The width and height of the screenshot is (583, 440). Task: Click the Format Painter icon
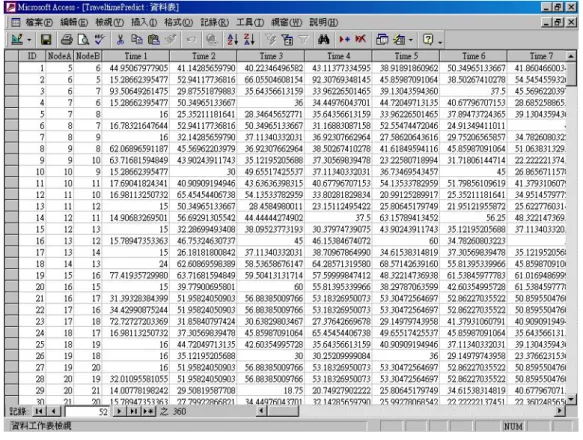click(x=170, y=39)
